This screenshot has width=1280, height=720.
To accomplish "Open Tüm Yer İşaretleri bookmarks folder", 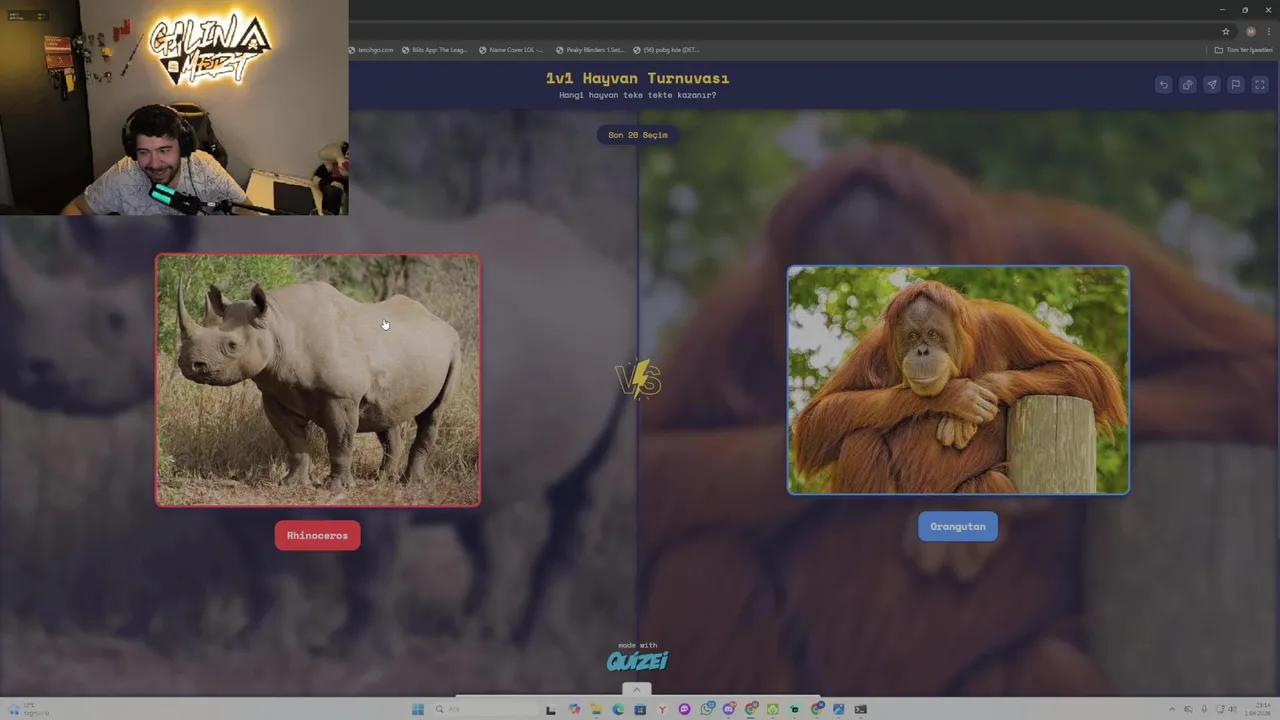I will pyautogui.click(x=1243, y=49).
